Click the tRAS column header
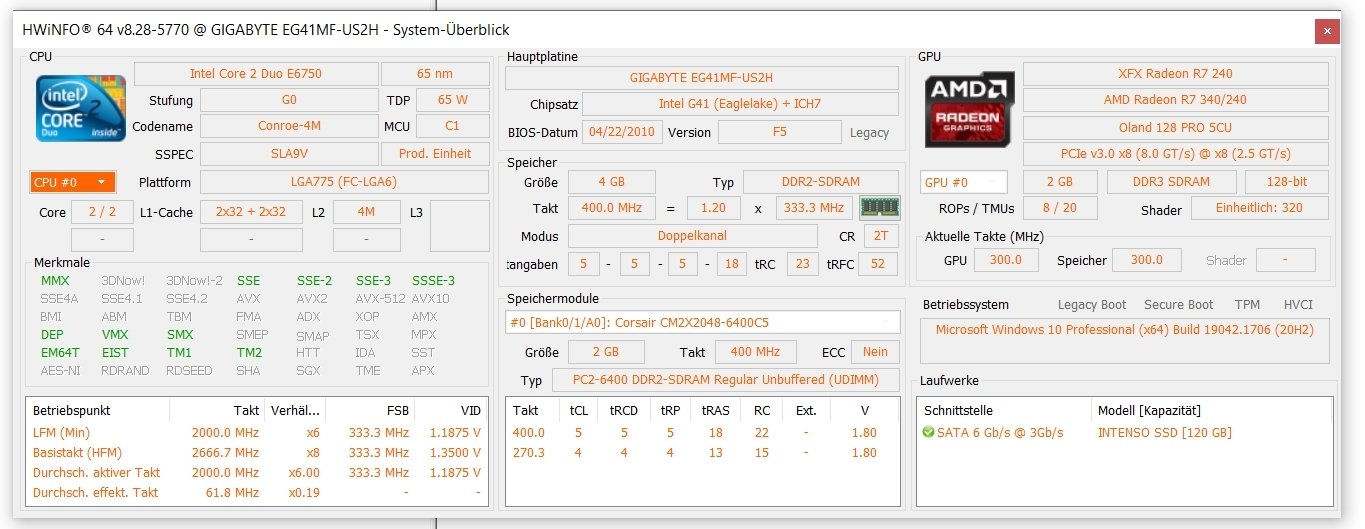The width and height of the screenshot is (1365, 529). [x=718, y=410]
